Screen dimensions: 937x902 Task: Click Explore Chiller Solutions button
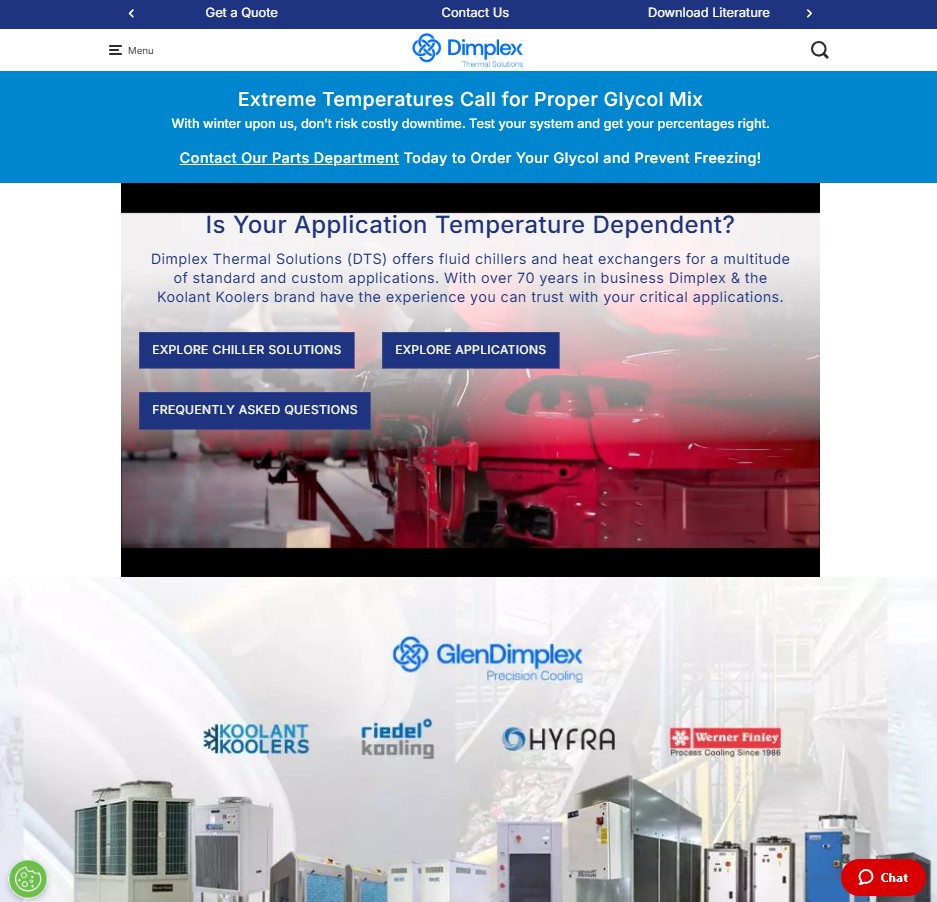247,350
